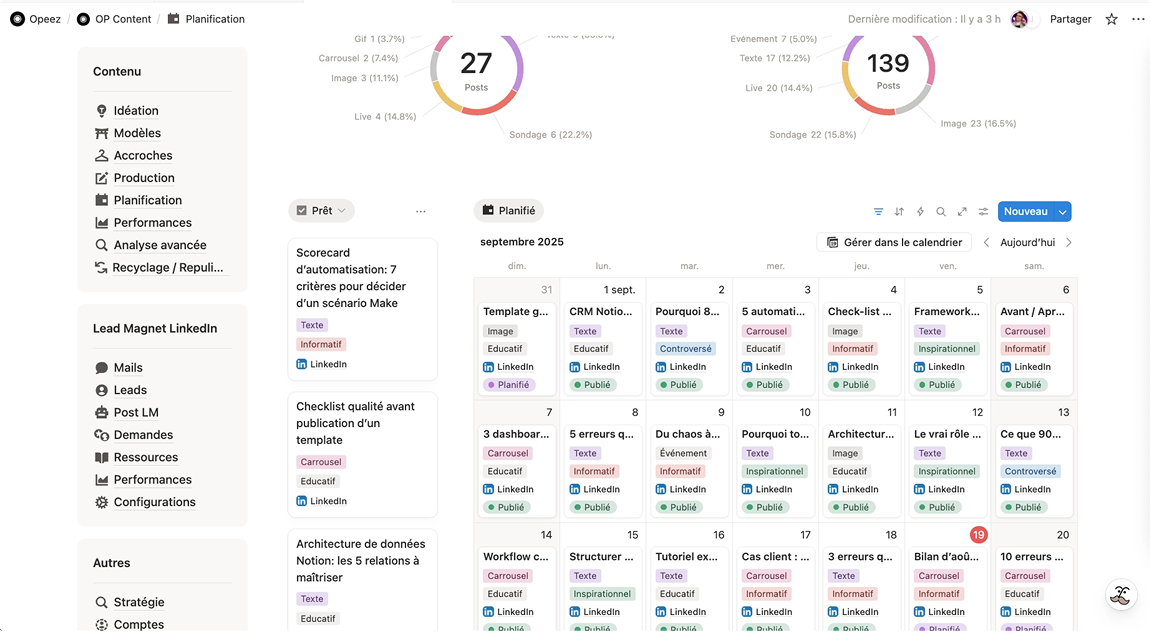Image resolution: width=1150 pixels, height=632 pixels.
Task: Open Post LM page
Action: tap(136, 412)
